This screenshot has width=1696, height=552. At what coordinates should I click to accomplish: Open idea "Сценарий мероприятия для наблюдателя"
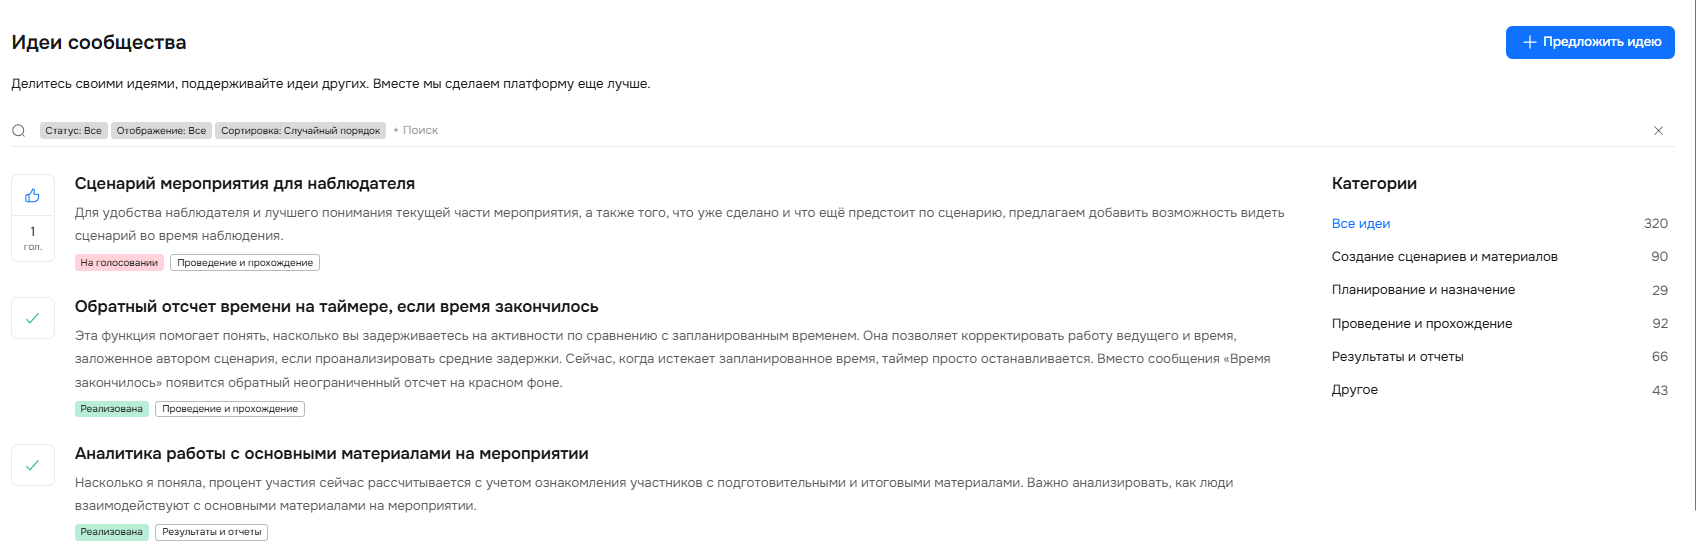(x=245, y=184)
